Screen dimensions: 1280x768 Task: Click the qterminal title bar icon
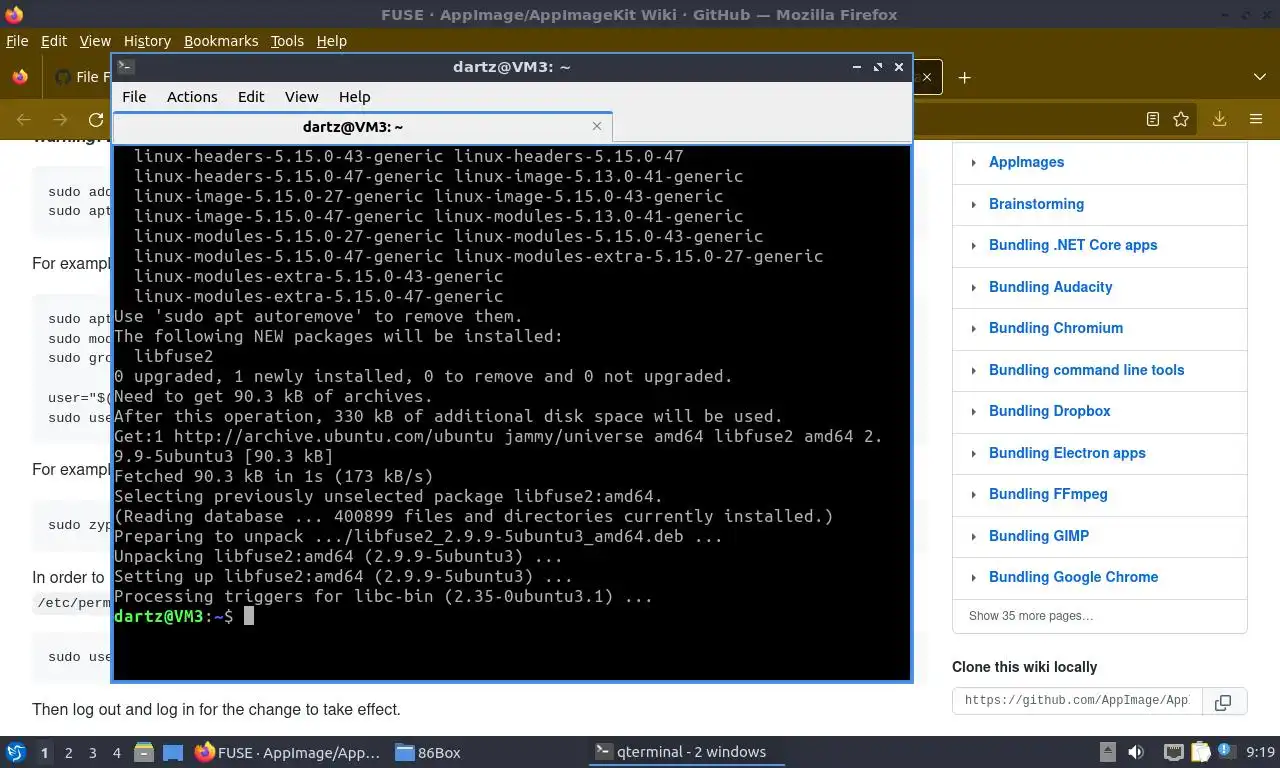pos(125,67)
